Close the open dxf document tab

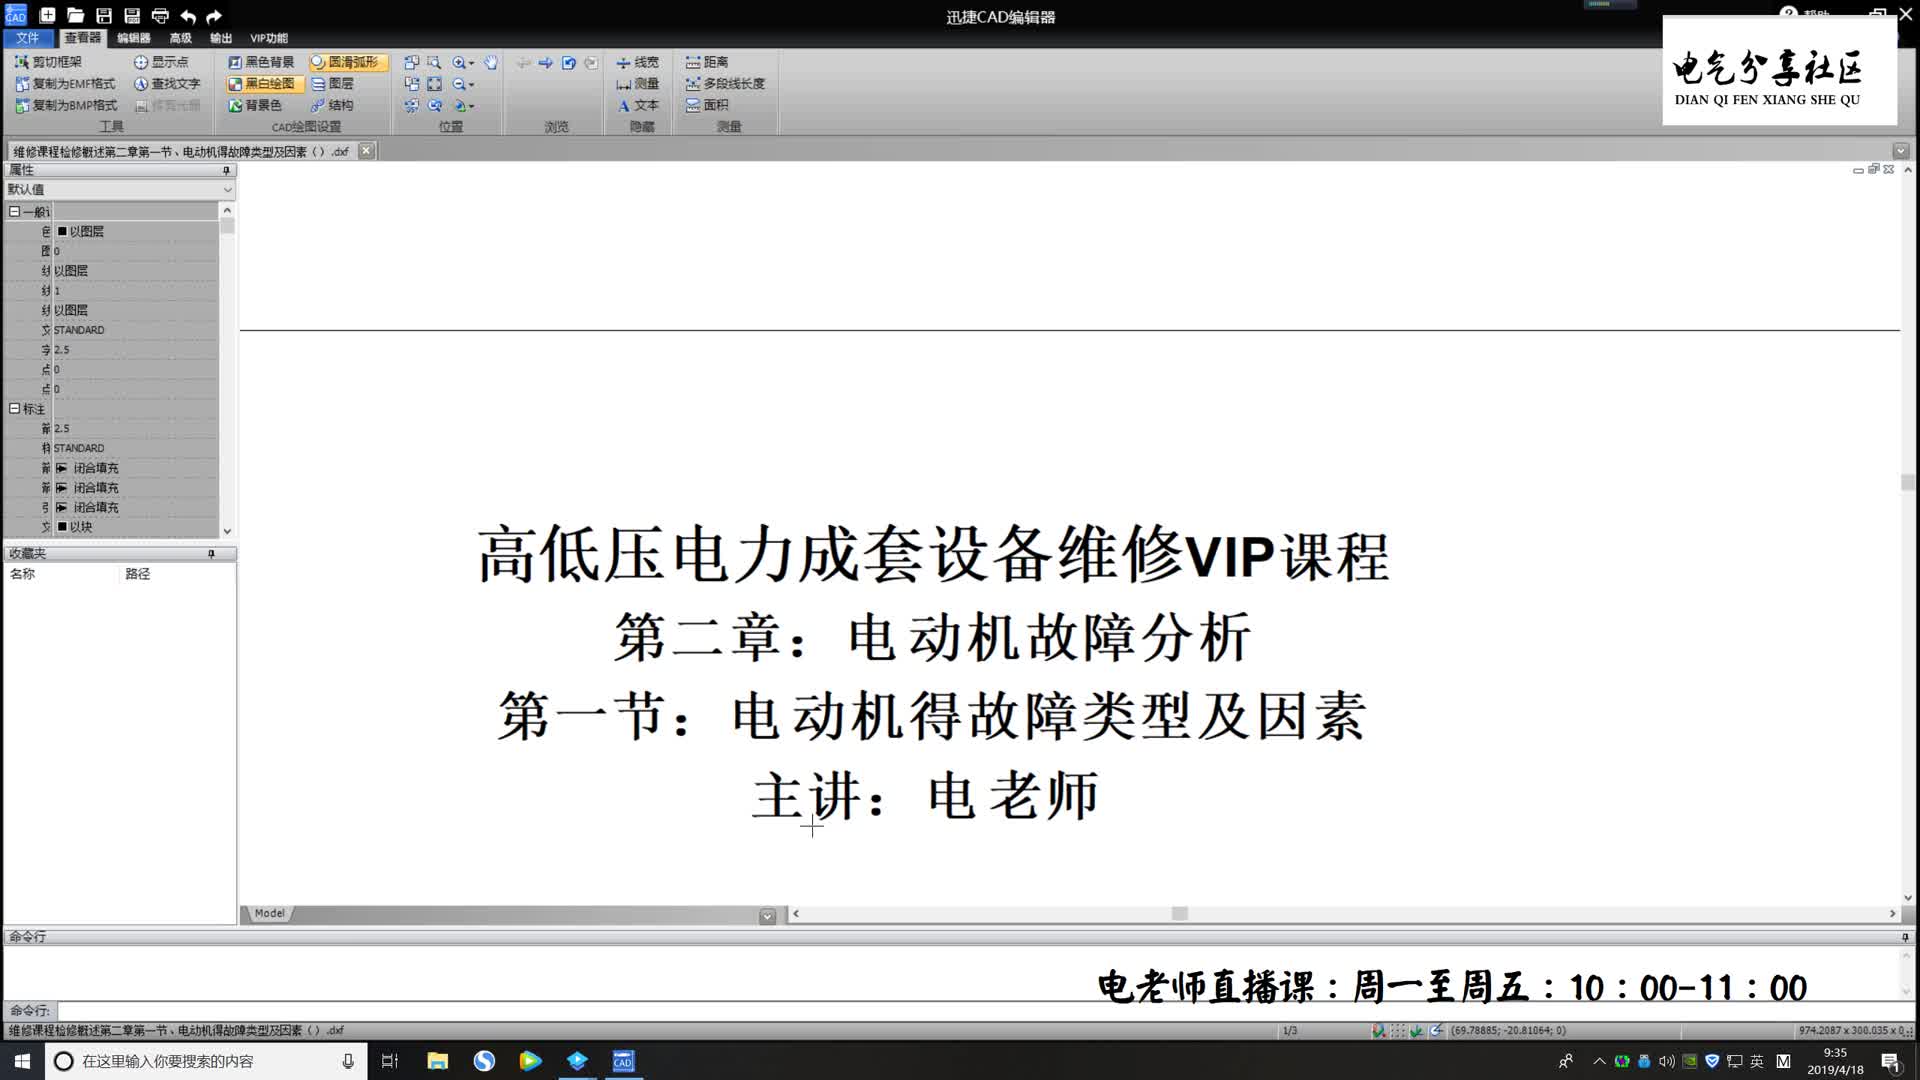pyautogui.click(x=366, y=151)
